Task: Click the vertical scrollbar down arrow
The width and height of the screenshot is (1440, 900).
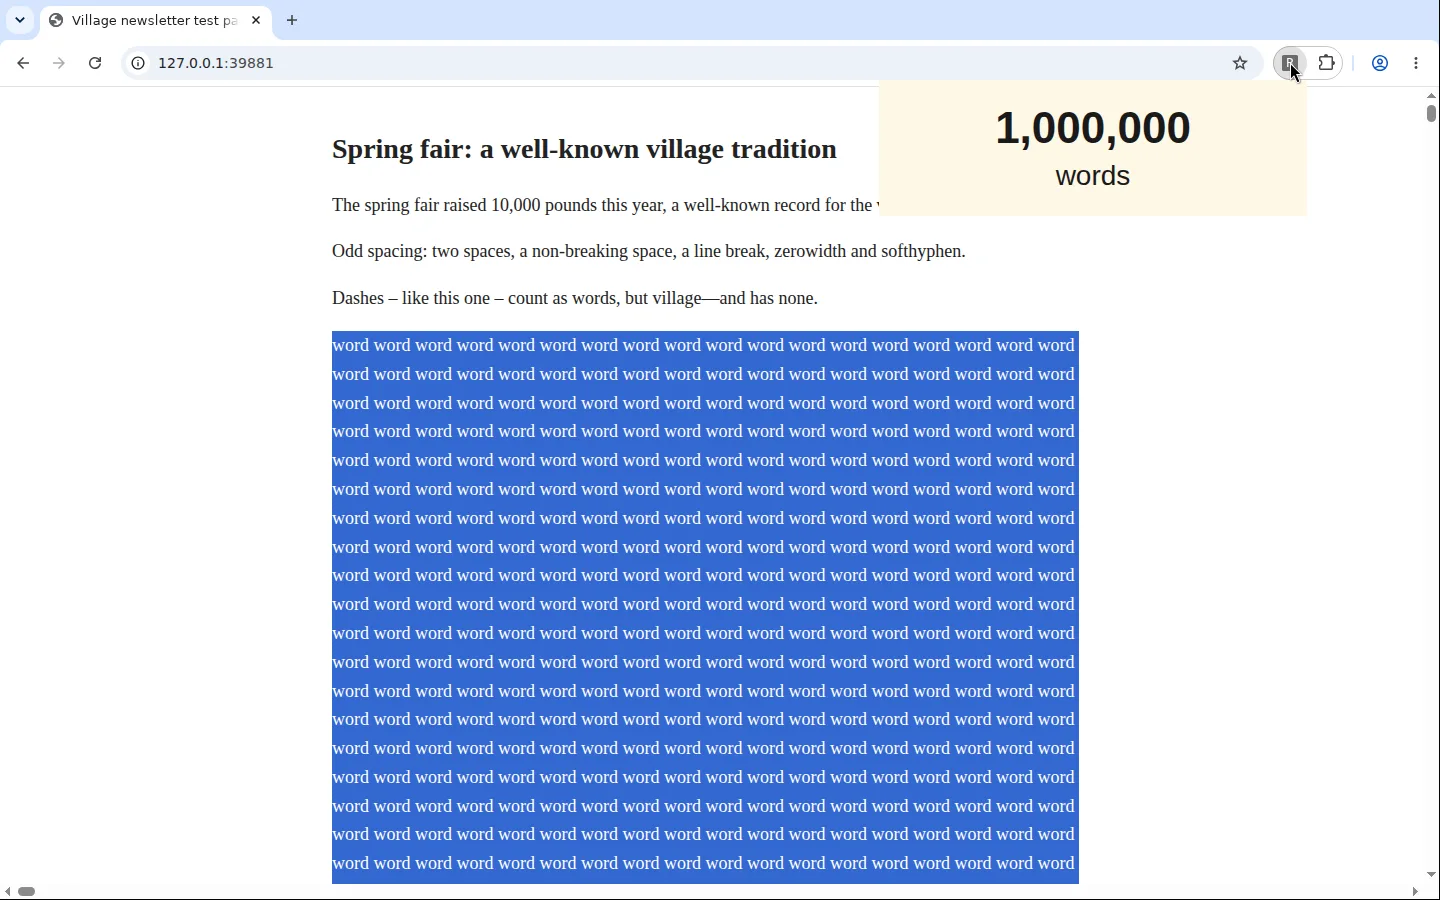Action: (1432, 875)
